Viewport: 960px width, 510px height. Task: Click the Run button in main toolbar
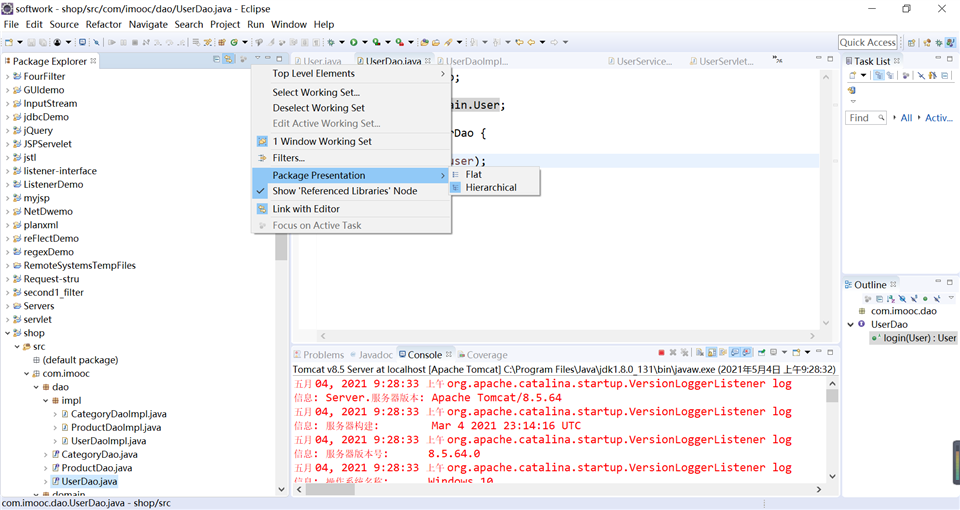(353, 42)
